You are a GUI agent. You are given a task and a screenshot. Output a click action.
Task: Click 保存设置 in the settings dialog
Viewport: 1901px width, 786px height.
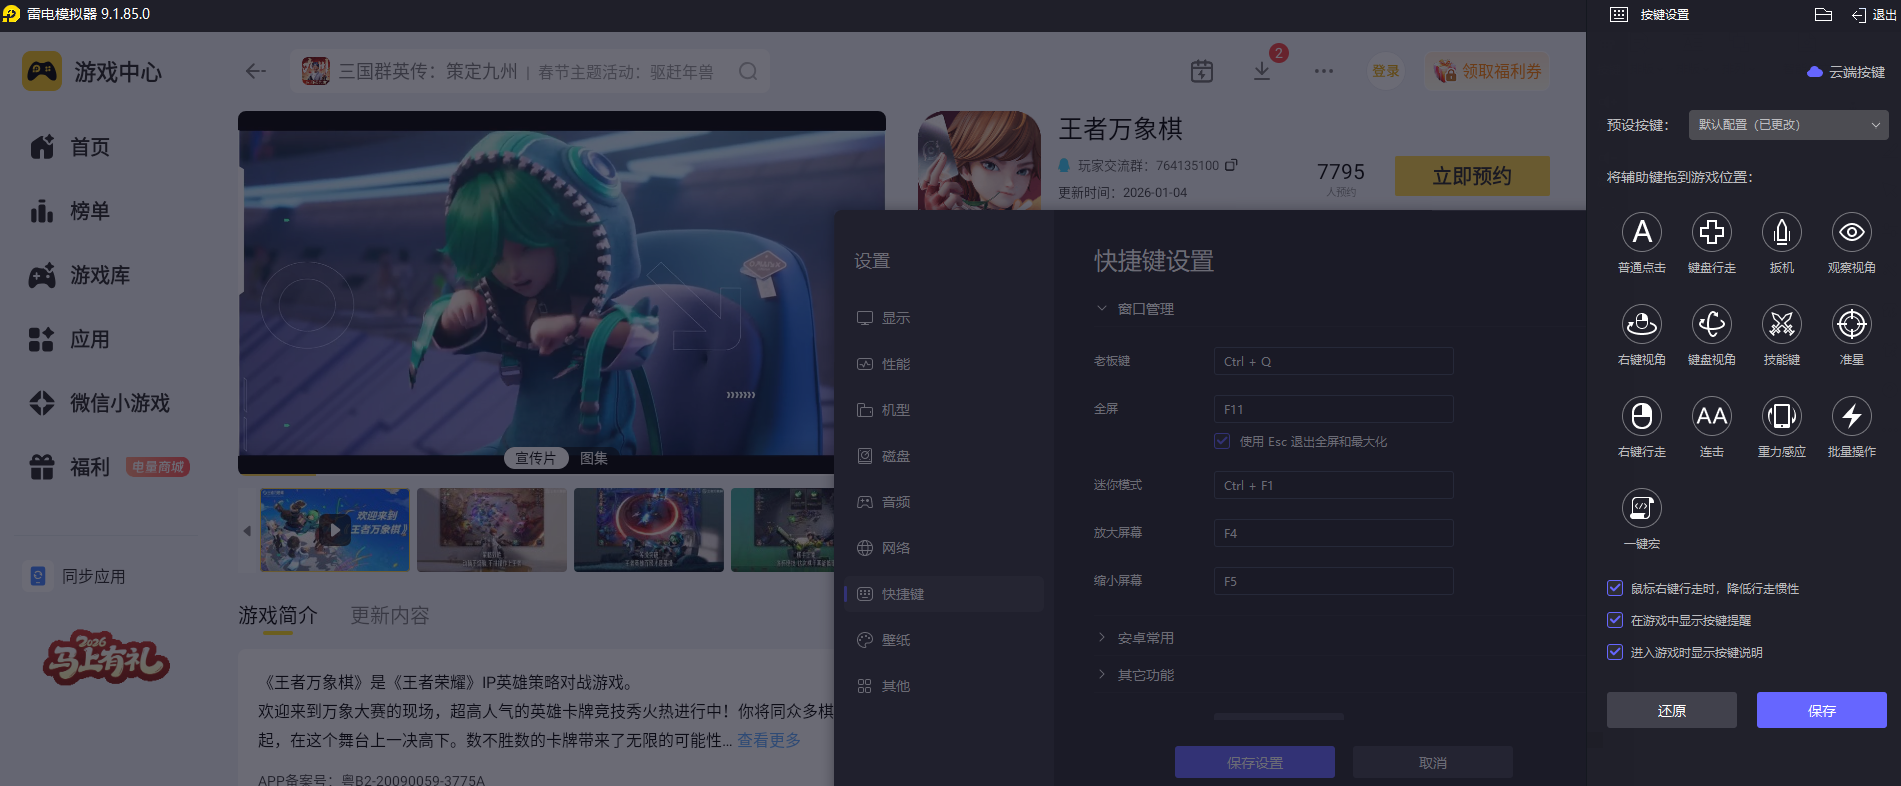1255,762
